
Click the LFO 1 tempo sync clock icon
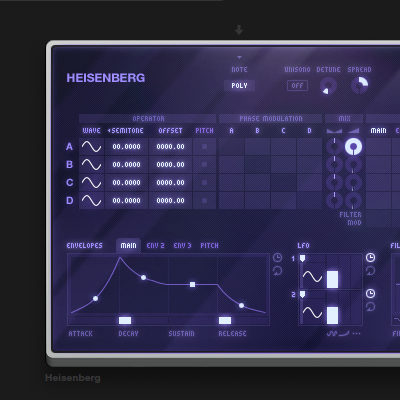tap(370, 257)
